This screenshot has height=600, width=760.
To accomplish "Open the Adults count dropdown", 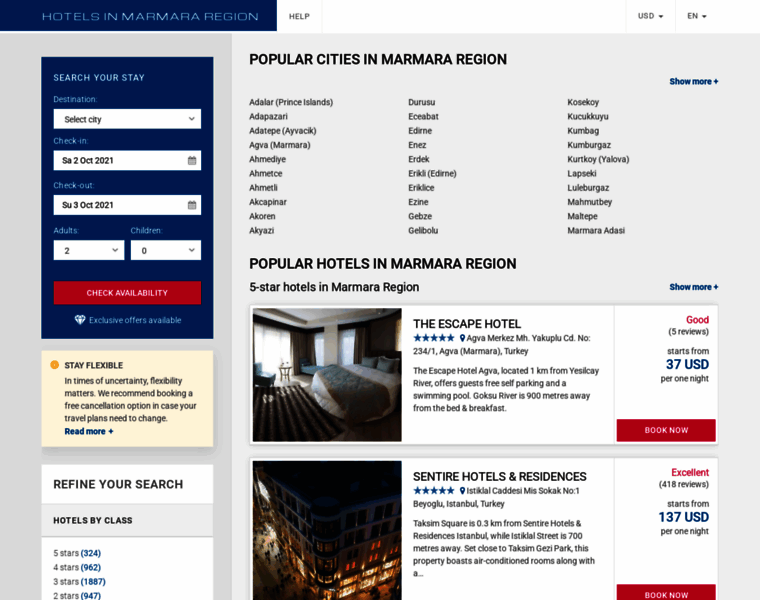I will tap(89, 251).
